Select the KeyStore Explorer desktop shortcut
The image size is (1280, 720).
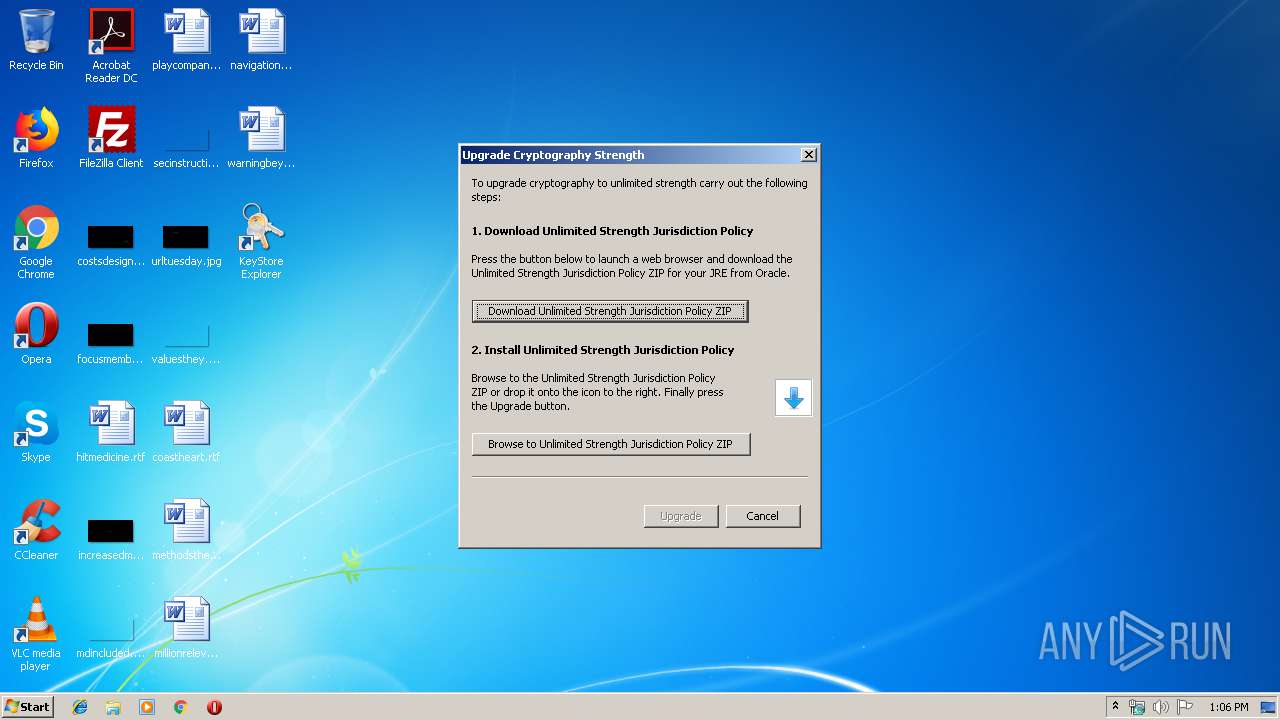(261, 243)
